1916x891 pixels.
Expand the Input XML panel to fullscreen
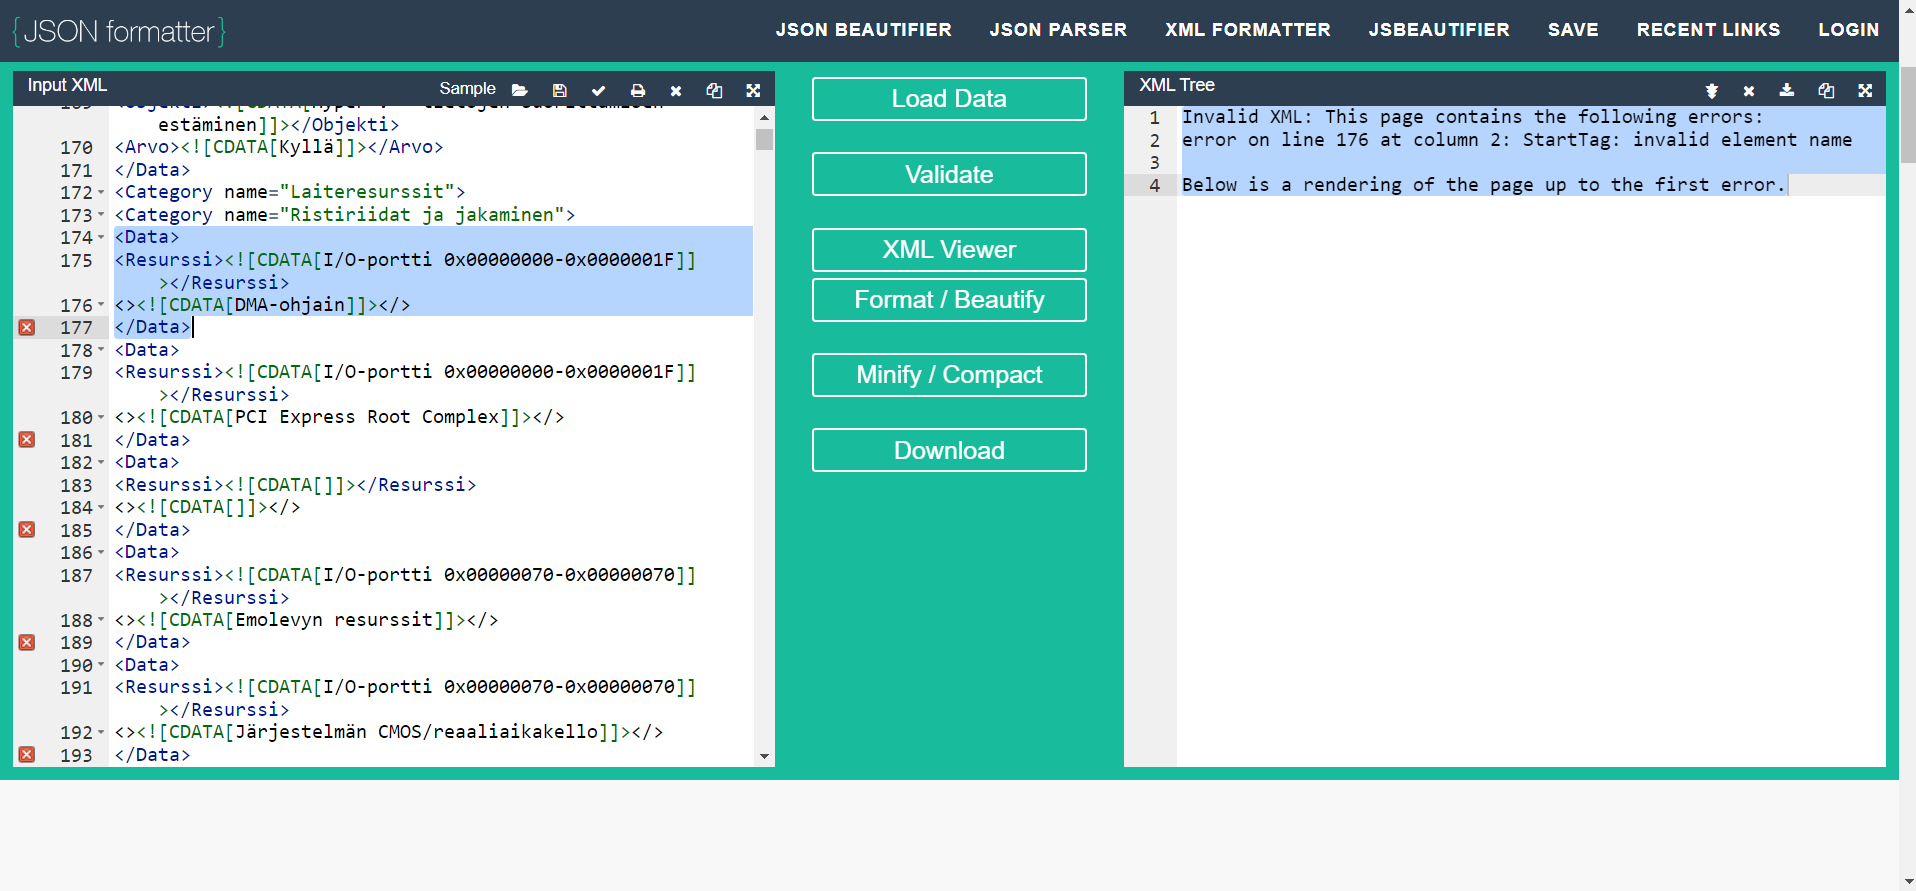(753, 90)
